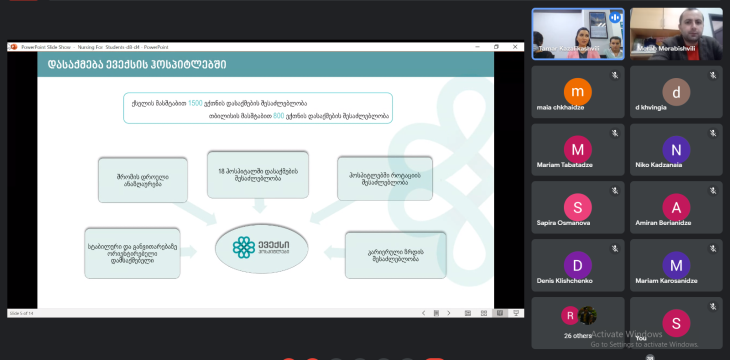Click pink 'S' avatar of Sapira Osmanova
The height and width of the screenshot is (360, 730).
coord(578,207)
